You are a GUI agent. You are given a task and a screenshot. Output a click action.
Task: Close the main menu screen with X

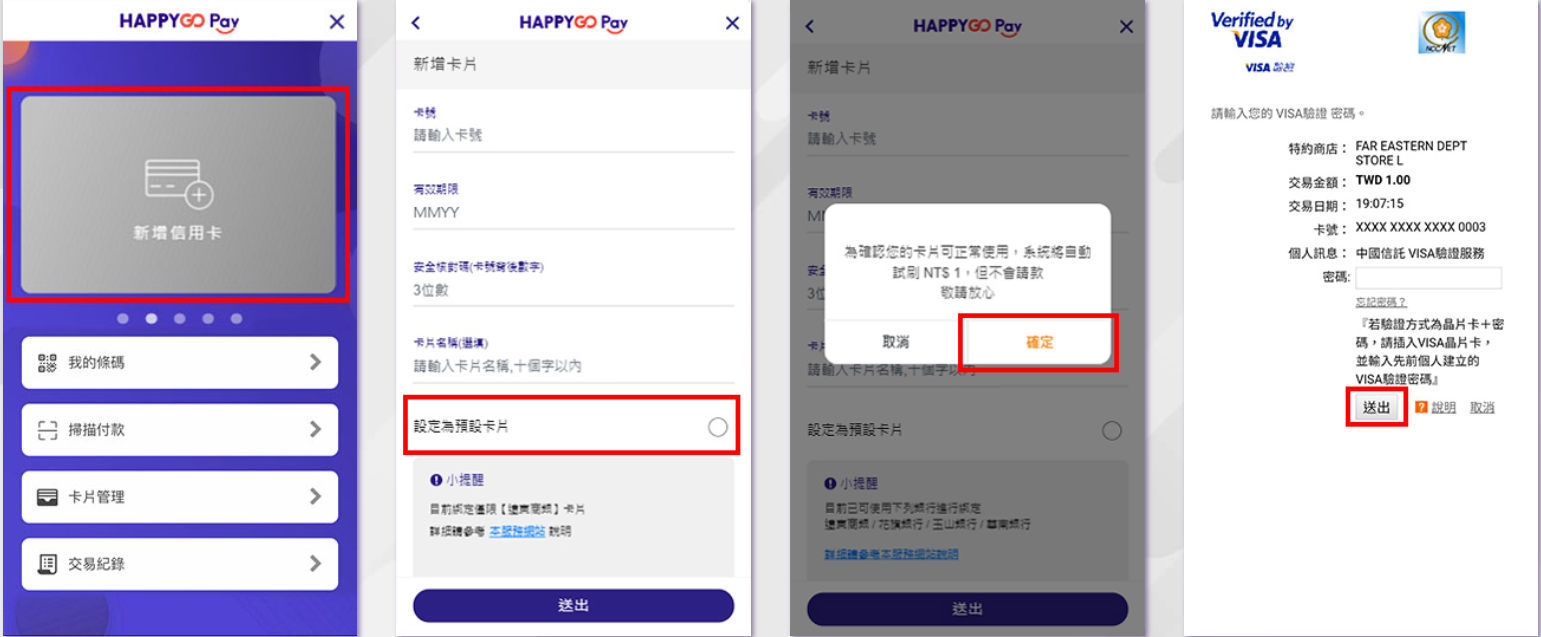(x=337, y=22)
